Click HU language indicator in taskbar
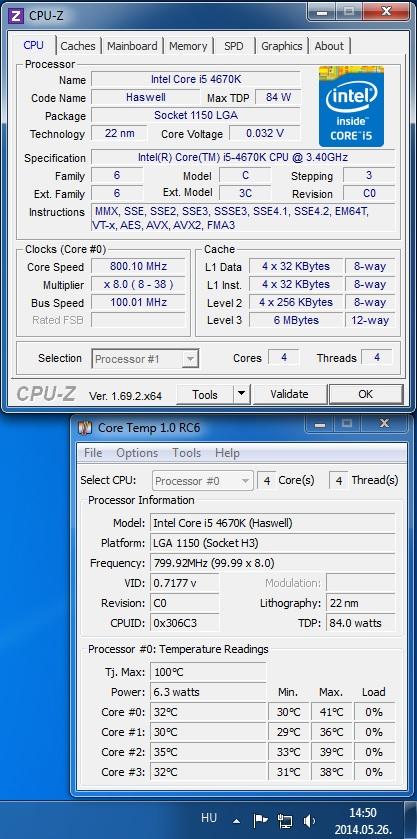 click(209, 818)
